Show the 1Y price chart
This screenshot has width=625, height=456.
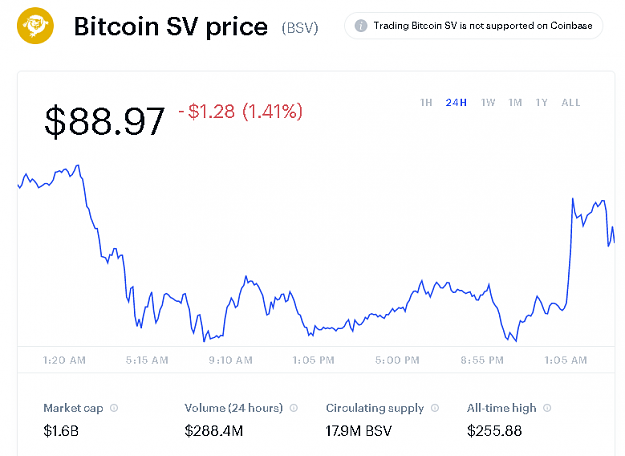coord(541,103)
